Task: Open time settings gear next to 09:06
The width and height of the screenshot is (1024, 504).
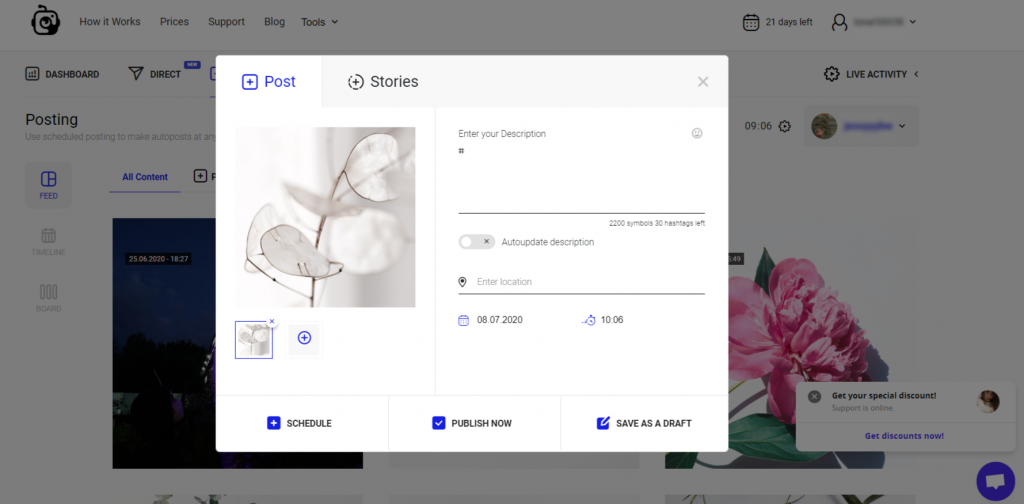Action: (785, 126)
